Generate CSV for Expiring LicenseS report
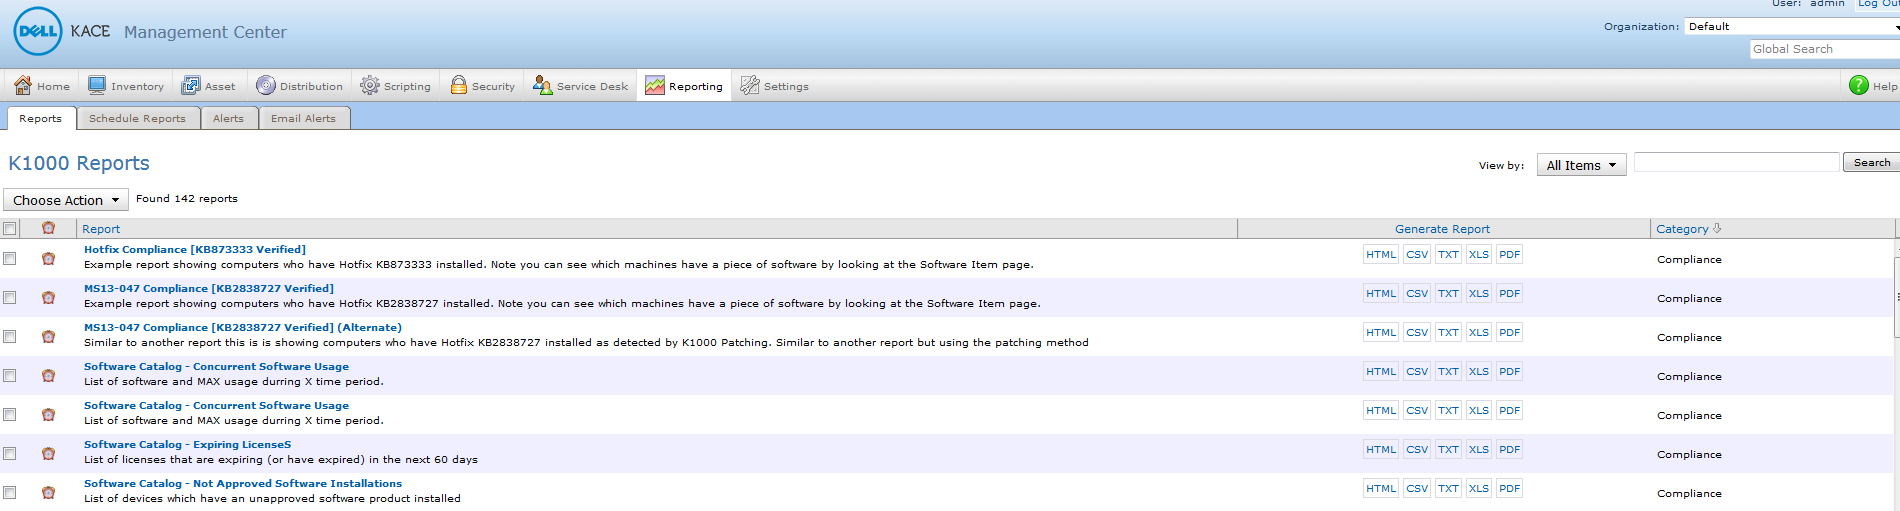This screenshot has width=1900, height=511. pos(1417,449)
